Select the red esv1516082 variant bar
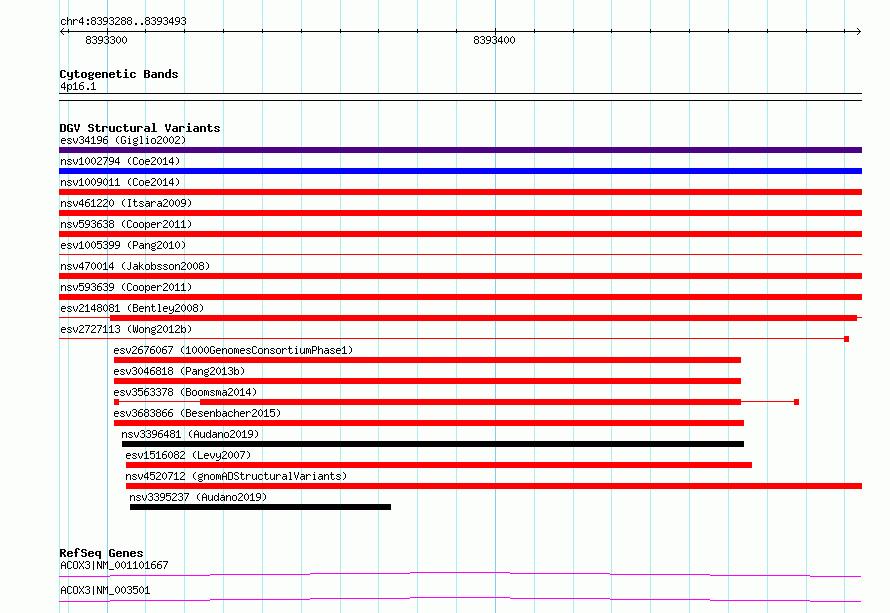The height and width of the screenshot is (613, 890). click(439, 465)
